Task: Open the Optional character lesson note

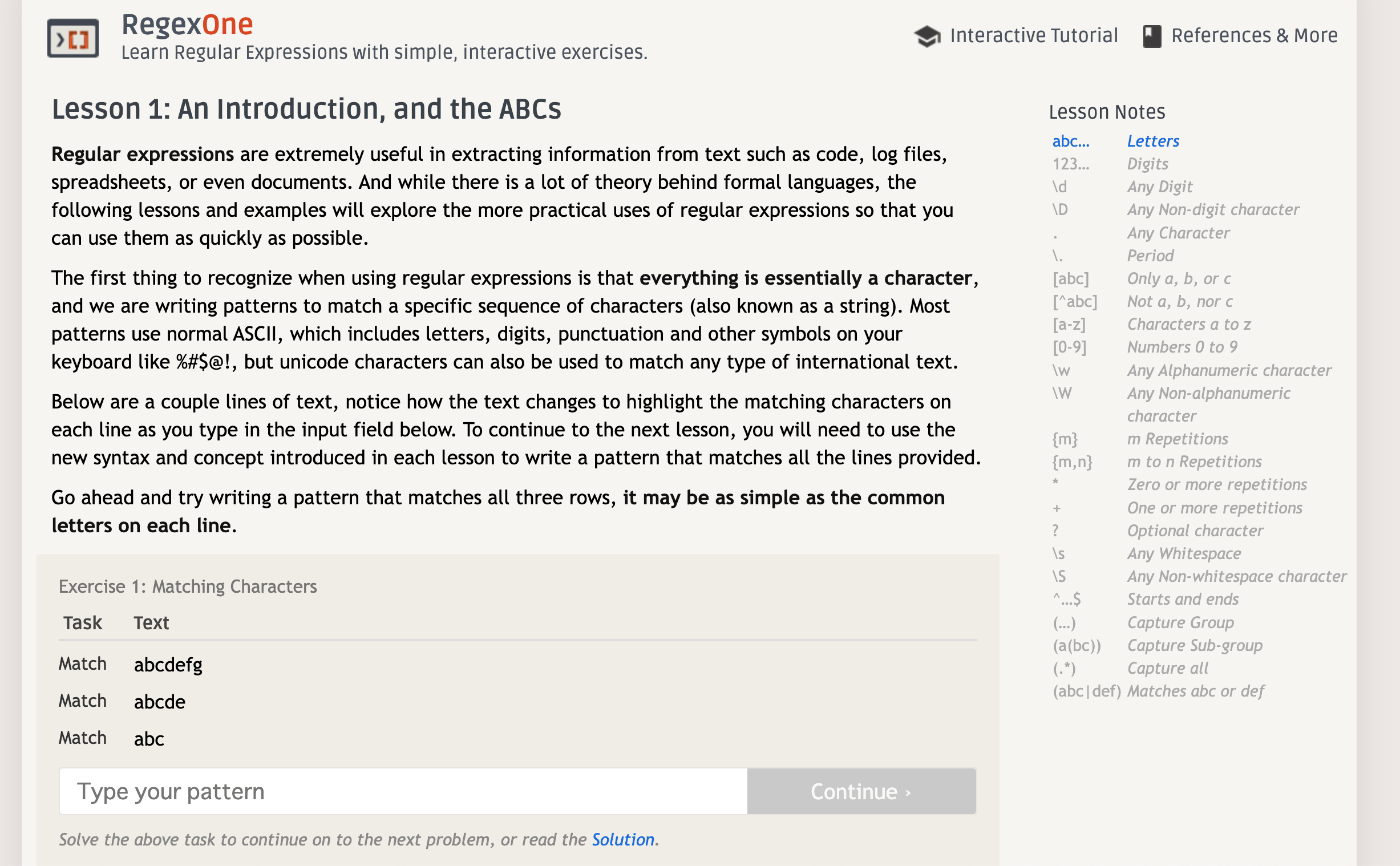Action: (1195, 531)
